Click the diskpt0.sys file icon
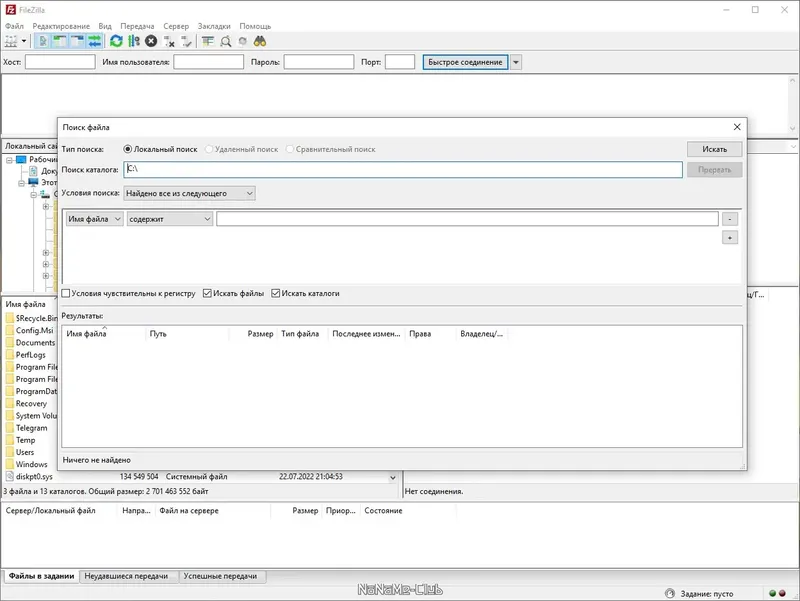 coord(9,476)
